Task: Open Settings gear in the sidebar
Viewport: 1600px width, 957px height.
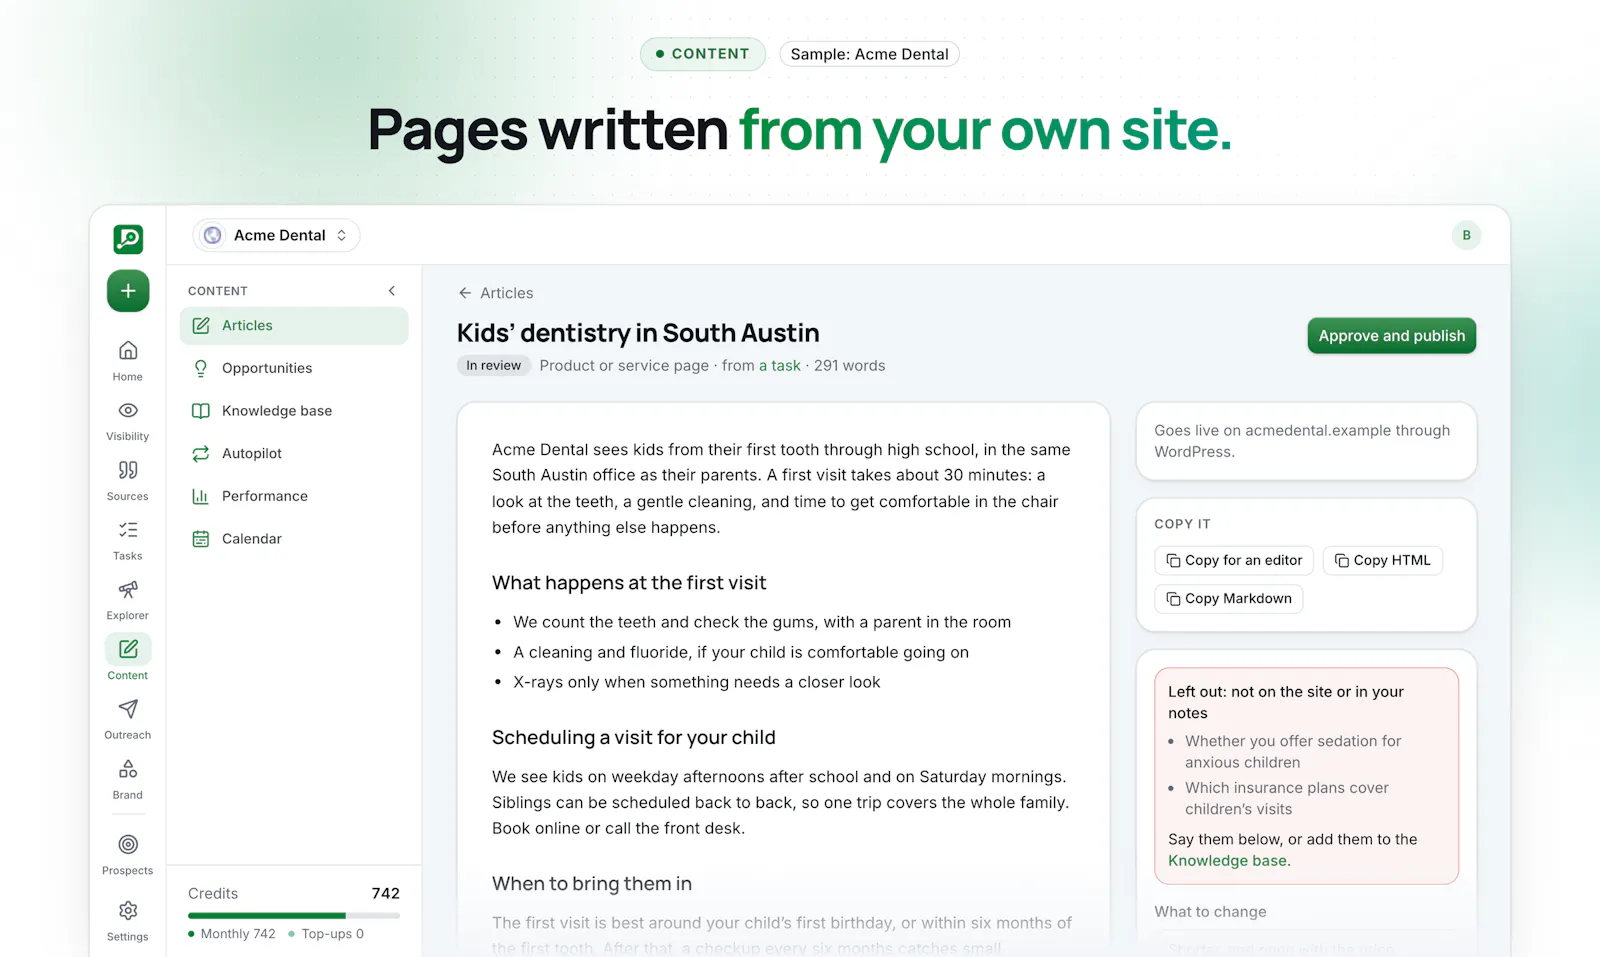Action: 128,921
